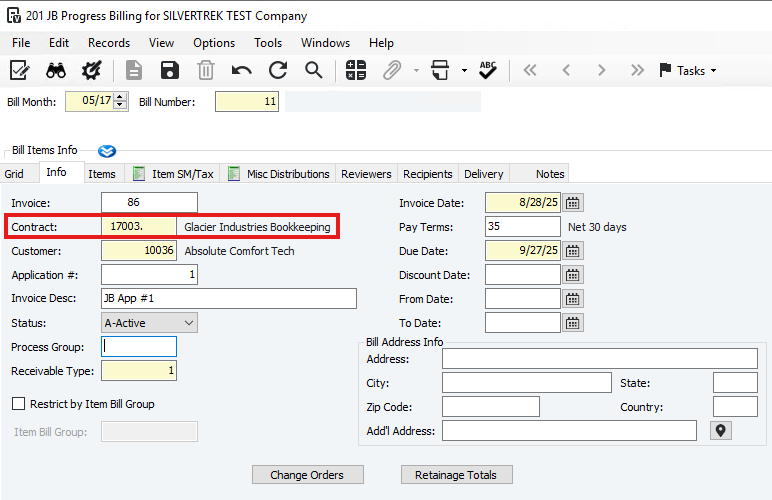
Task: Go to the next record arrow
Action: 601,70
